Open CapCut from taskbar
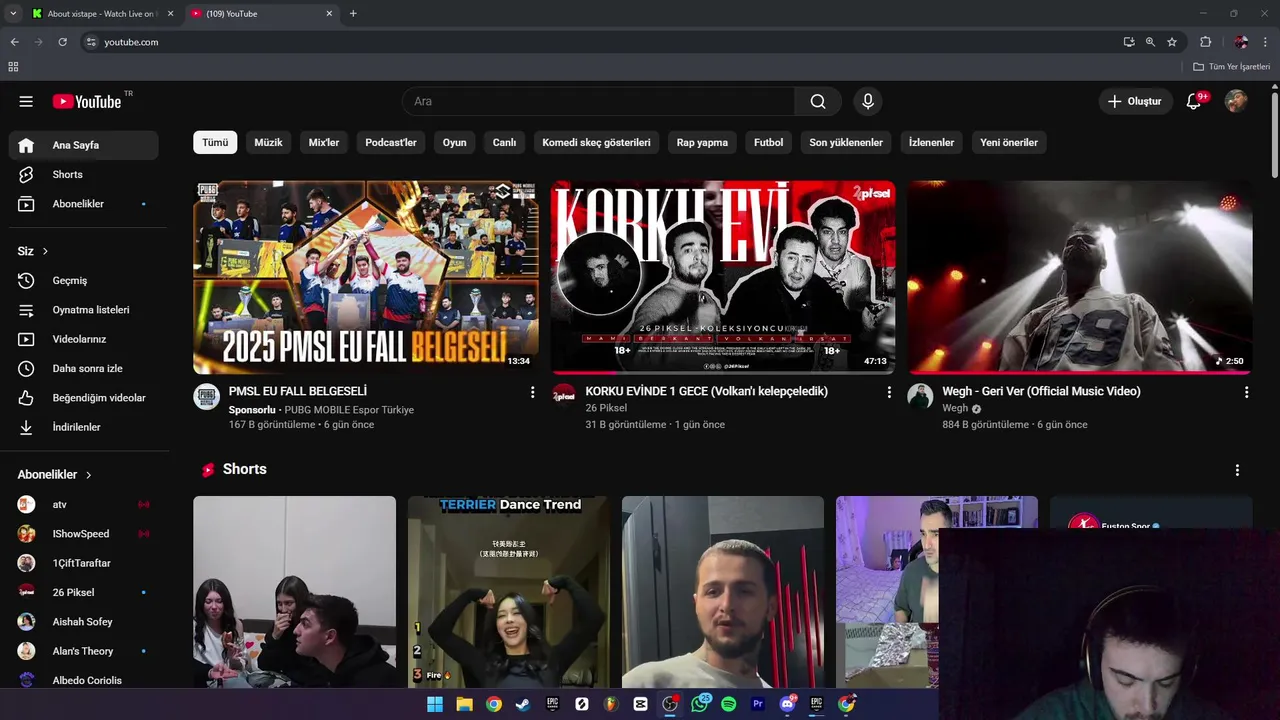This screenshot has width=1280, height=720. click(640, 704)
